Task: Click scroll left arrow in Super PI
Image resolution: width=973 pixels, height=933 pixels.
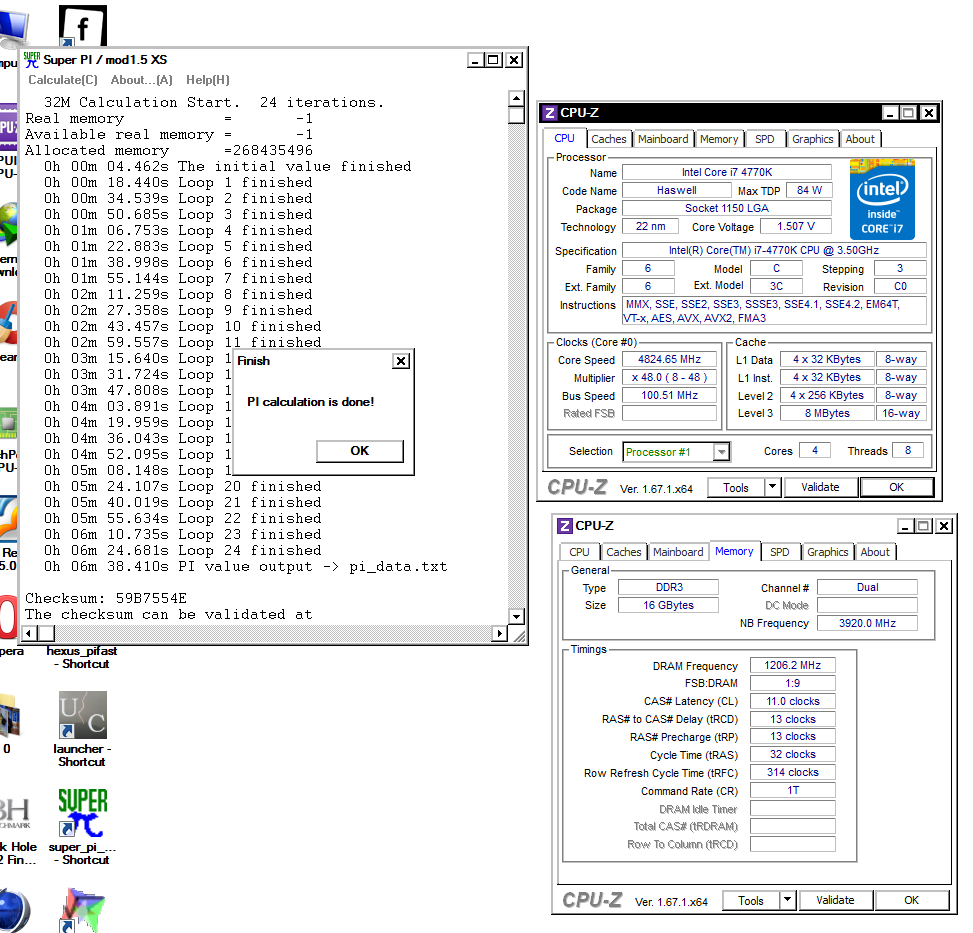Action: tap(29, 633)
